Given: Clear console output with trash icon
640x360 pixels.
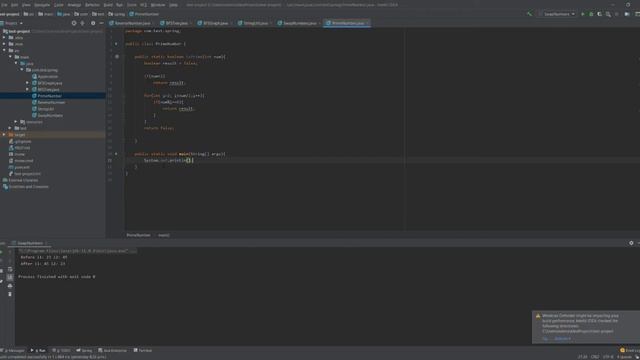Looking at the screenshot, I should pos(10,294).
